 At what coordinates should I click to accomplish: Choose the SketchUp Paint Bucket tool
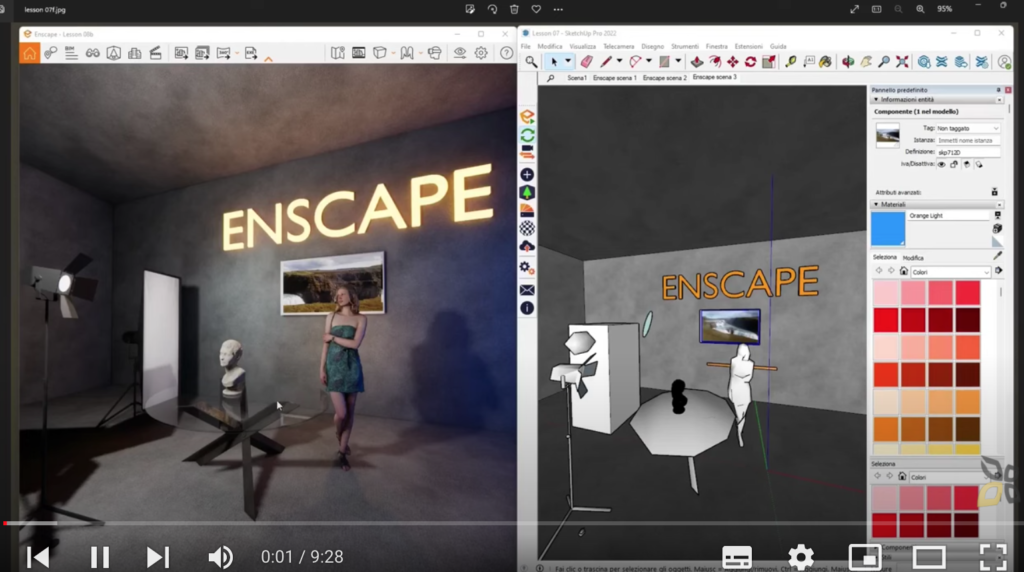tap(825, 62)
